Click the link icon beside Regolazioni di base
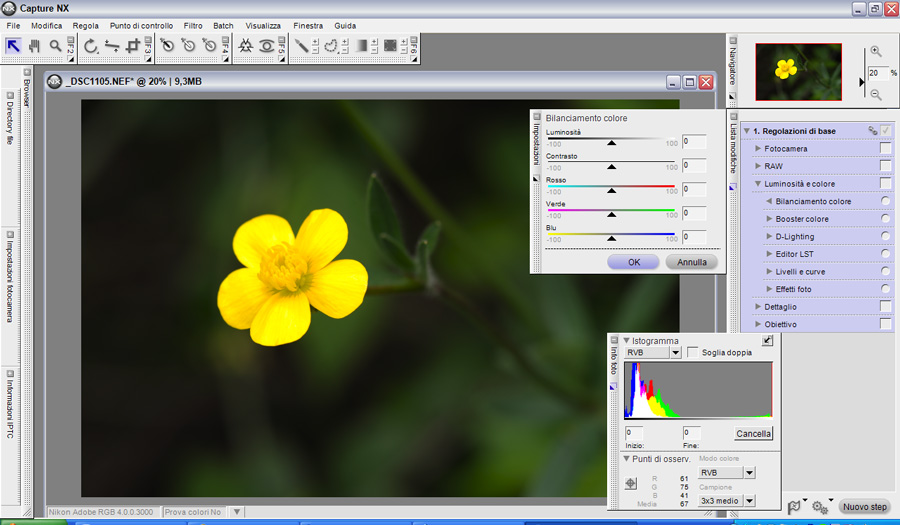This screenshot has height=525, width=900. click(x=872, y=131)
